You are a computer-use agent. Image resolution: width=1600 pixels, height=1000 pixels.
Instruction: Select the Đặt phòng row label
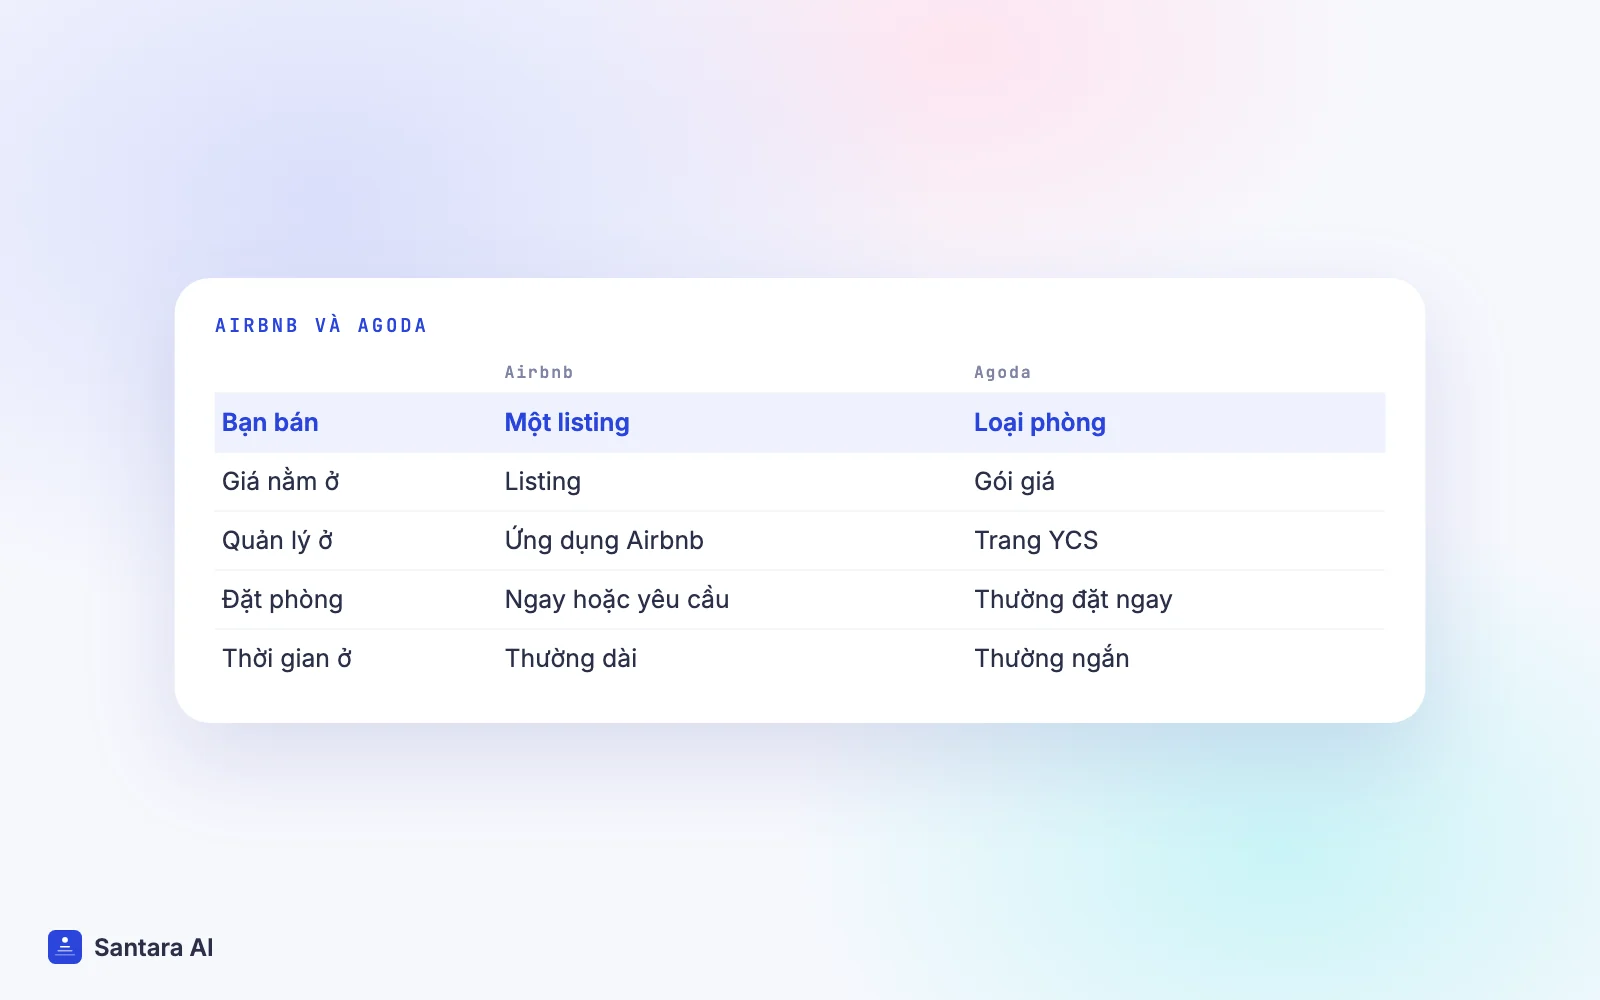[282, 599]
